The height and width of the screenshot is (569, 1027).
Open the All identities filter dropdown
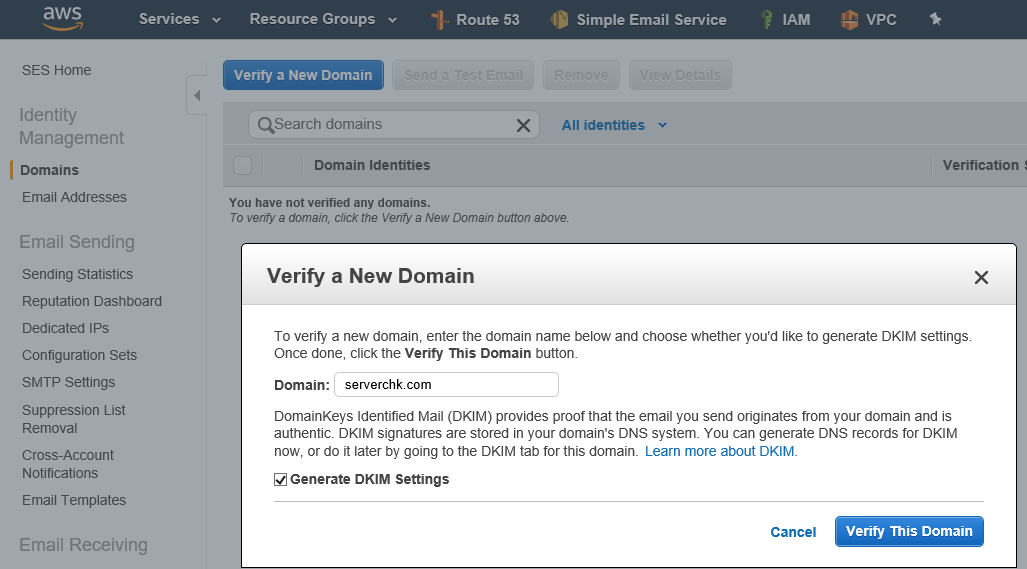[x=614, y=125]
